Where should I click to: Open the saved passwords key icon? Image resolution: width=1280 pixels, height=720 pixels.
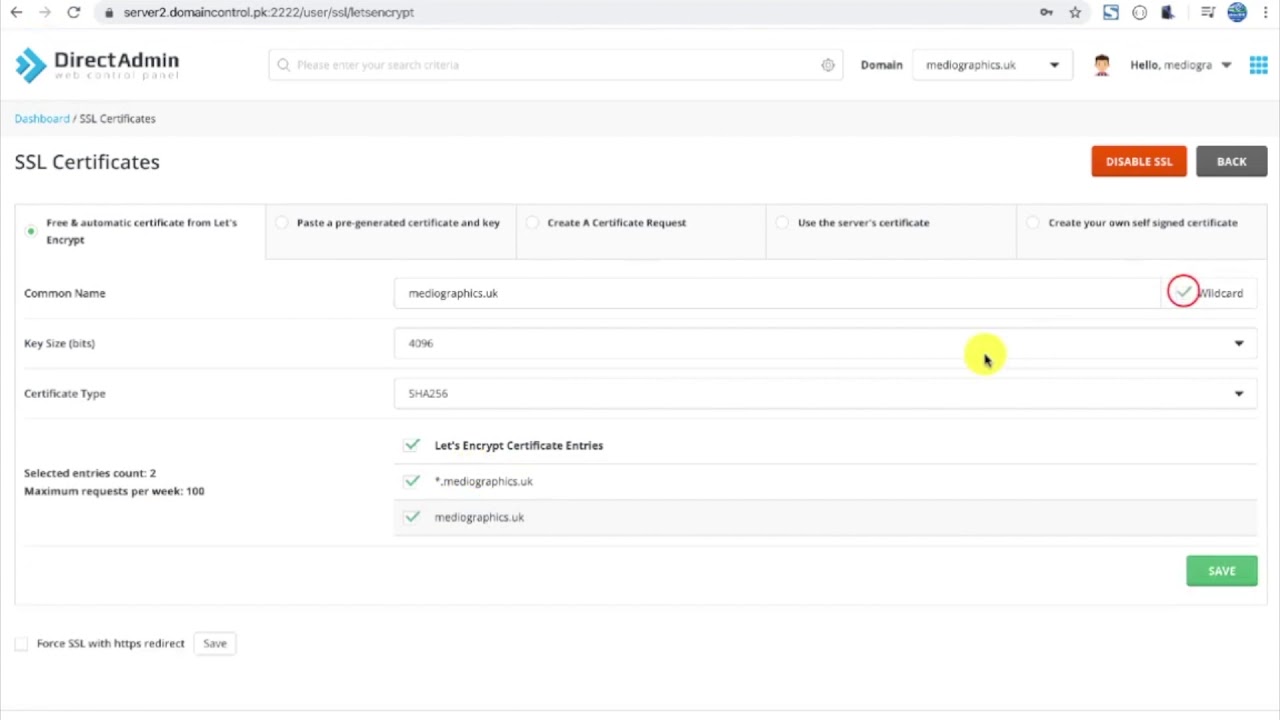1046,12
